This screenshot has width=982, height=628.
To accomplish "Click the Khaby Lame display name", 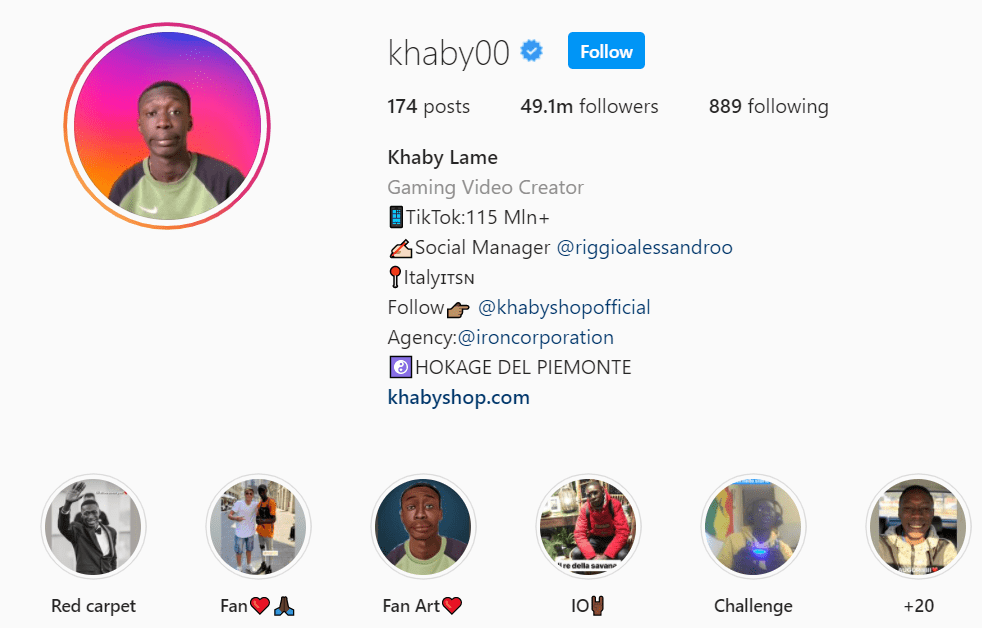I will point(442,157).
